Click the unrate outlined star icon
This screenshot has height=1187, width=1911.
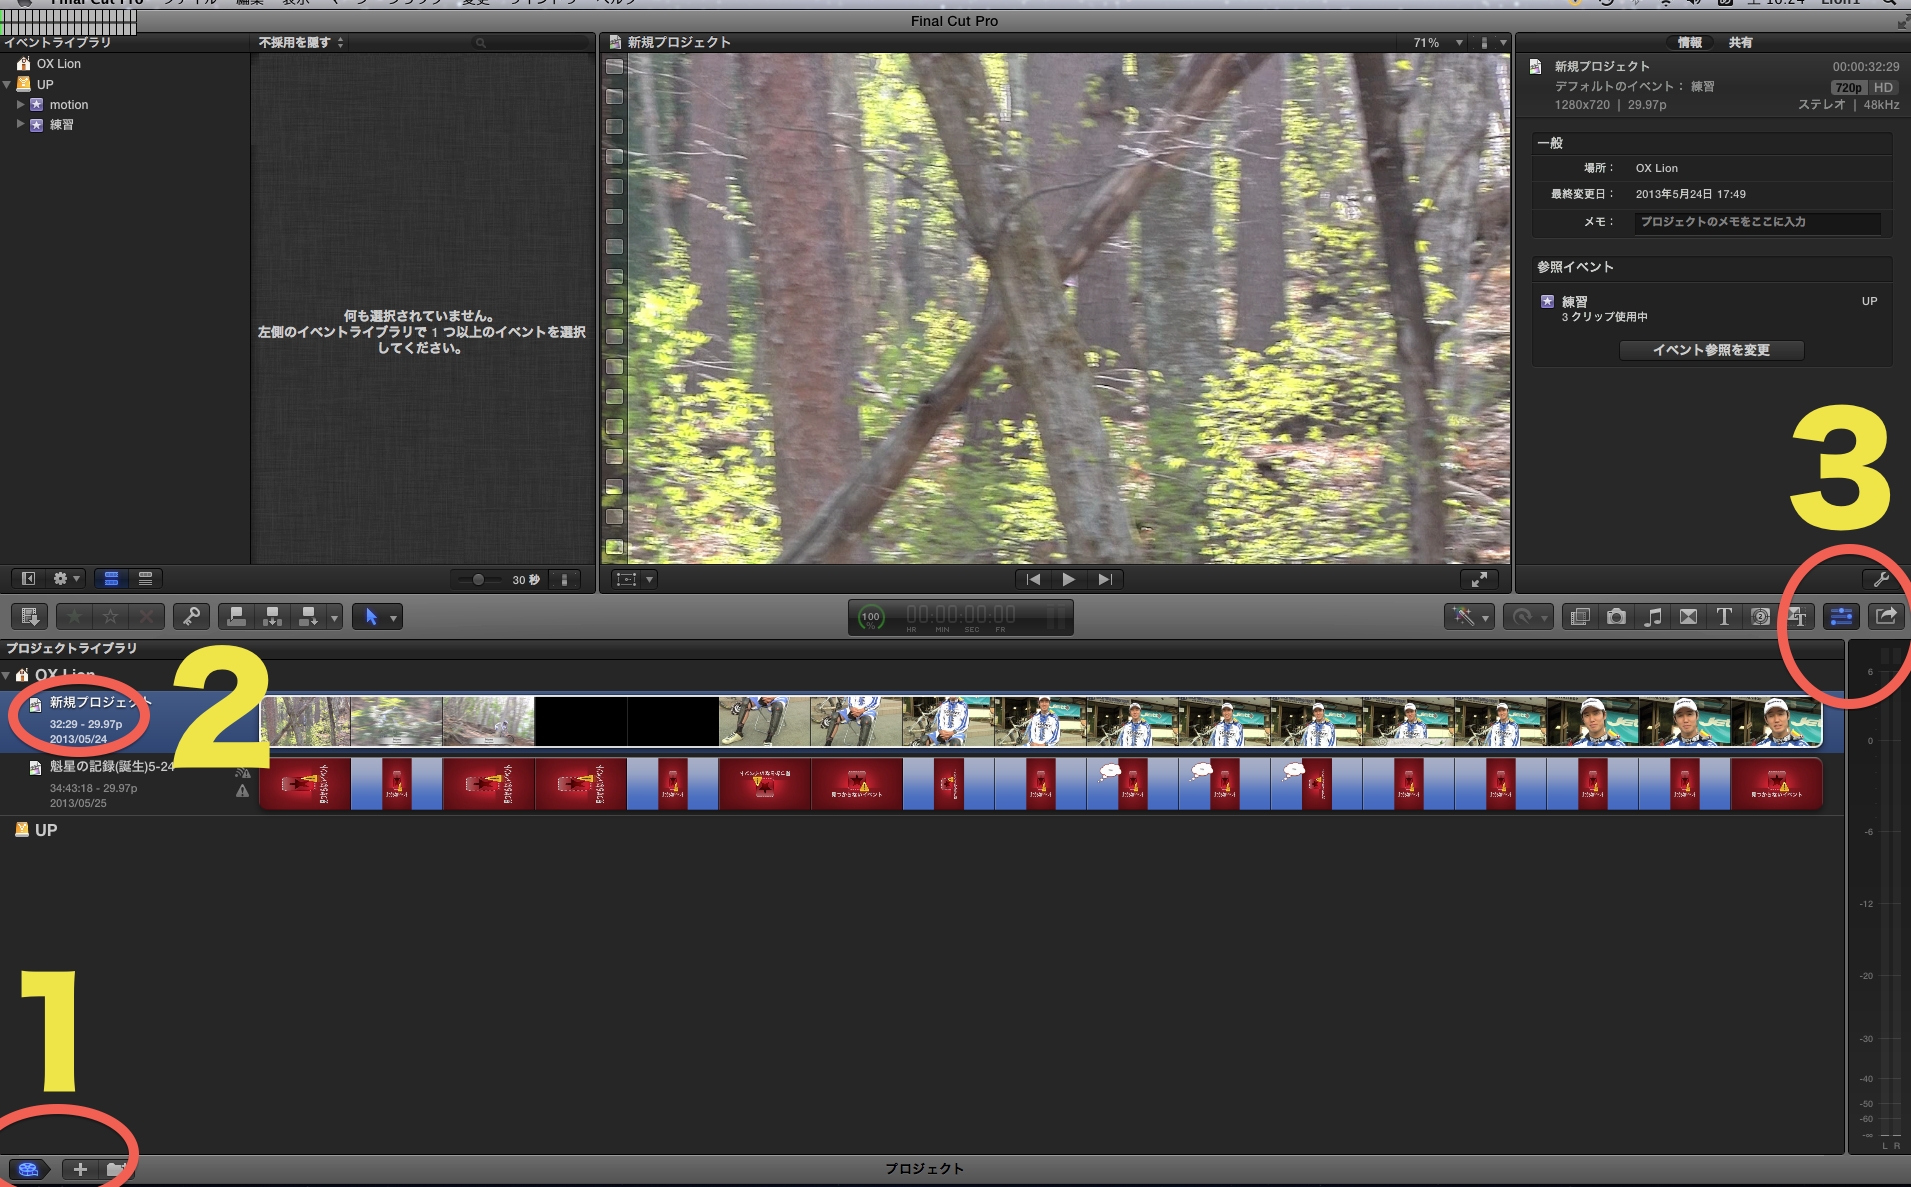[x=111, y=617]
